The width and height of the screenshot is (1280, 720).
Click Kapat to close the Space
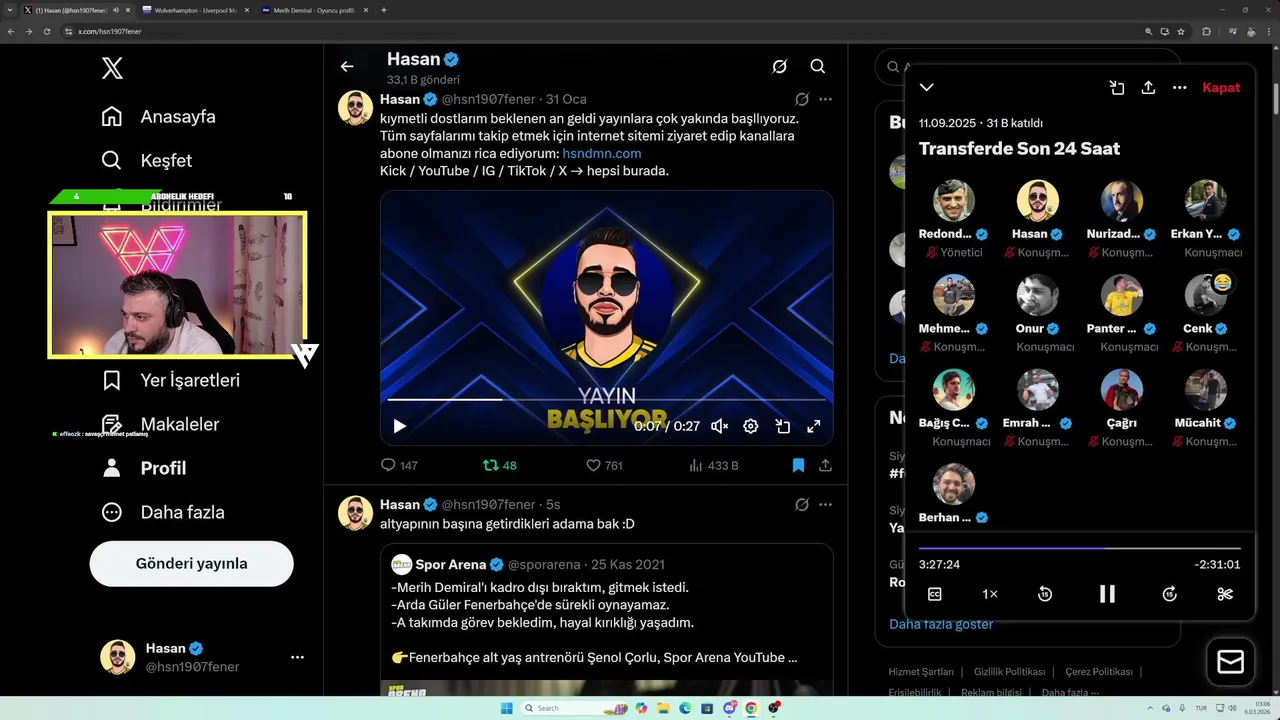pos(1221,88)
